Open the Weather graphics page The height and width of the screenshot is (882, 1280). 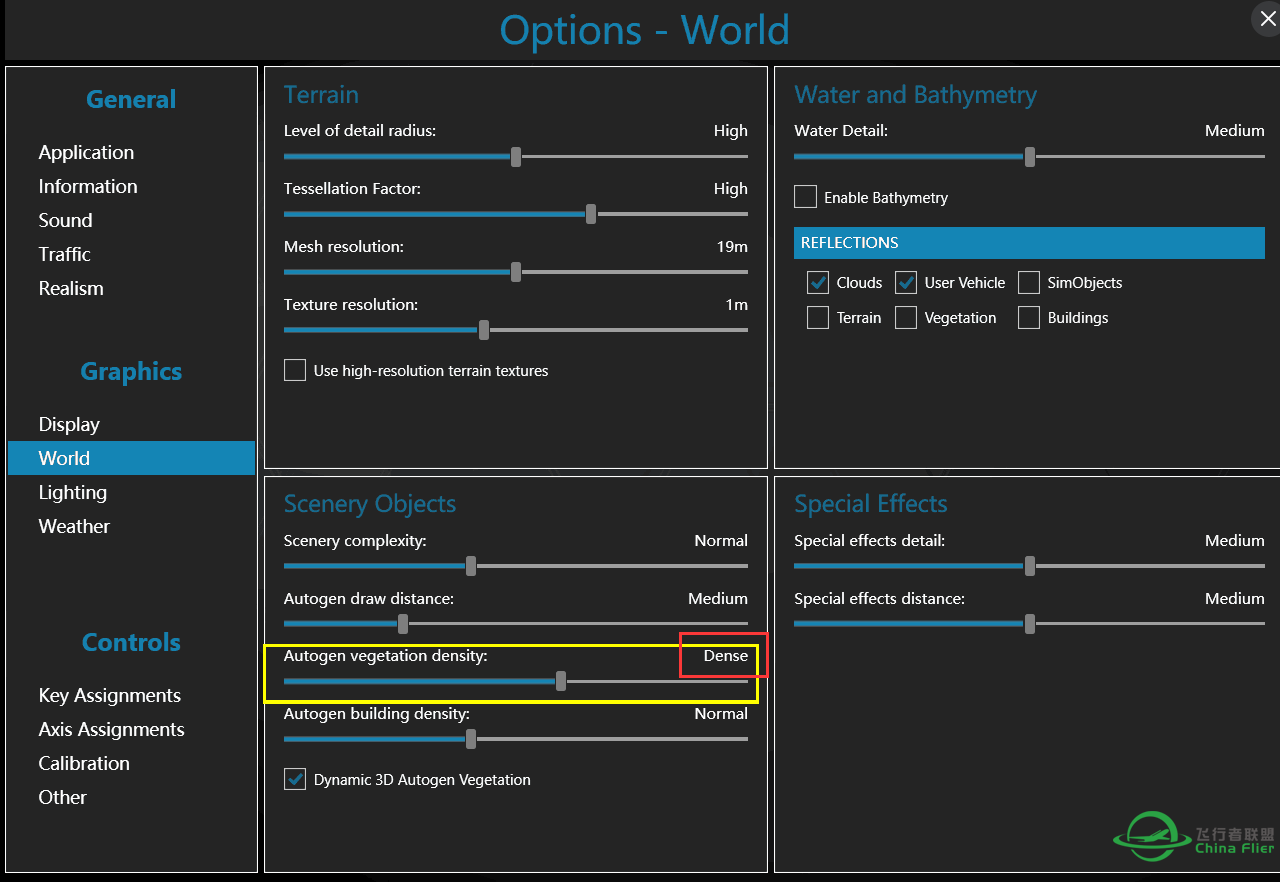coord(74,526)
